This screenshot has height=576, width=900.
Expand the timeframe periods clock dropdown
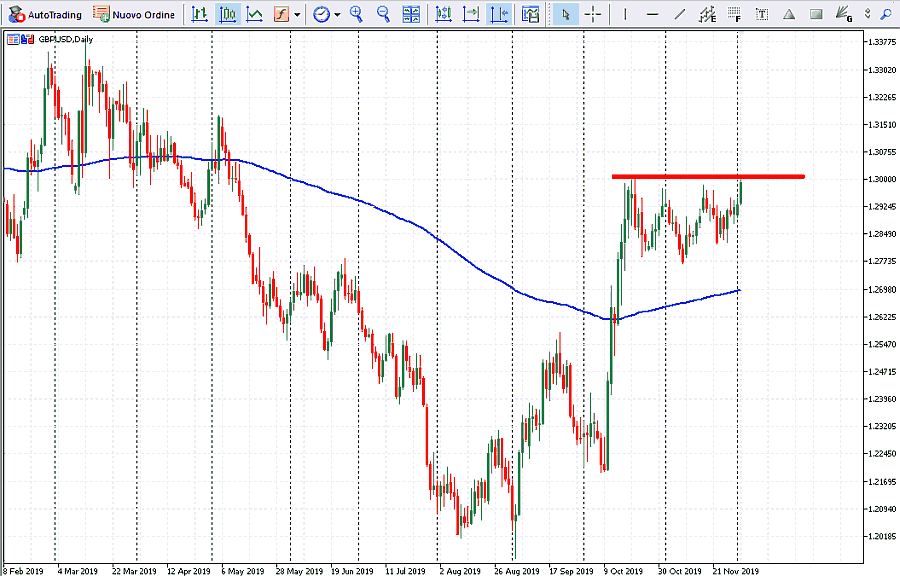click(x=337, y=15)
